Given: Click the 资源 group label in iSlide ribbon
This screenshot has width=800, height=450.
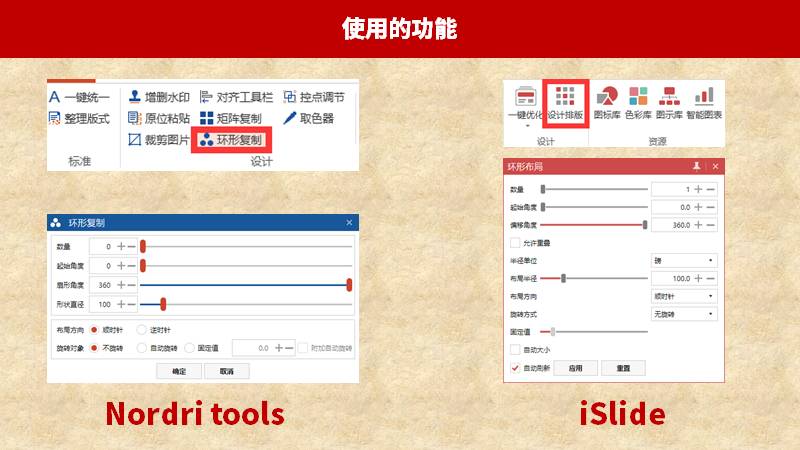Looking at the screenshot, I should [657, 141].
